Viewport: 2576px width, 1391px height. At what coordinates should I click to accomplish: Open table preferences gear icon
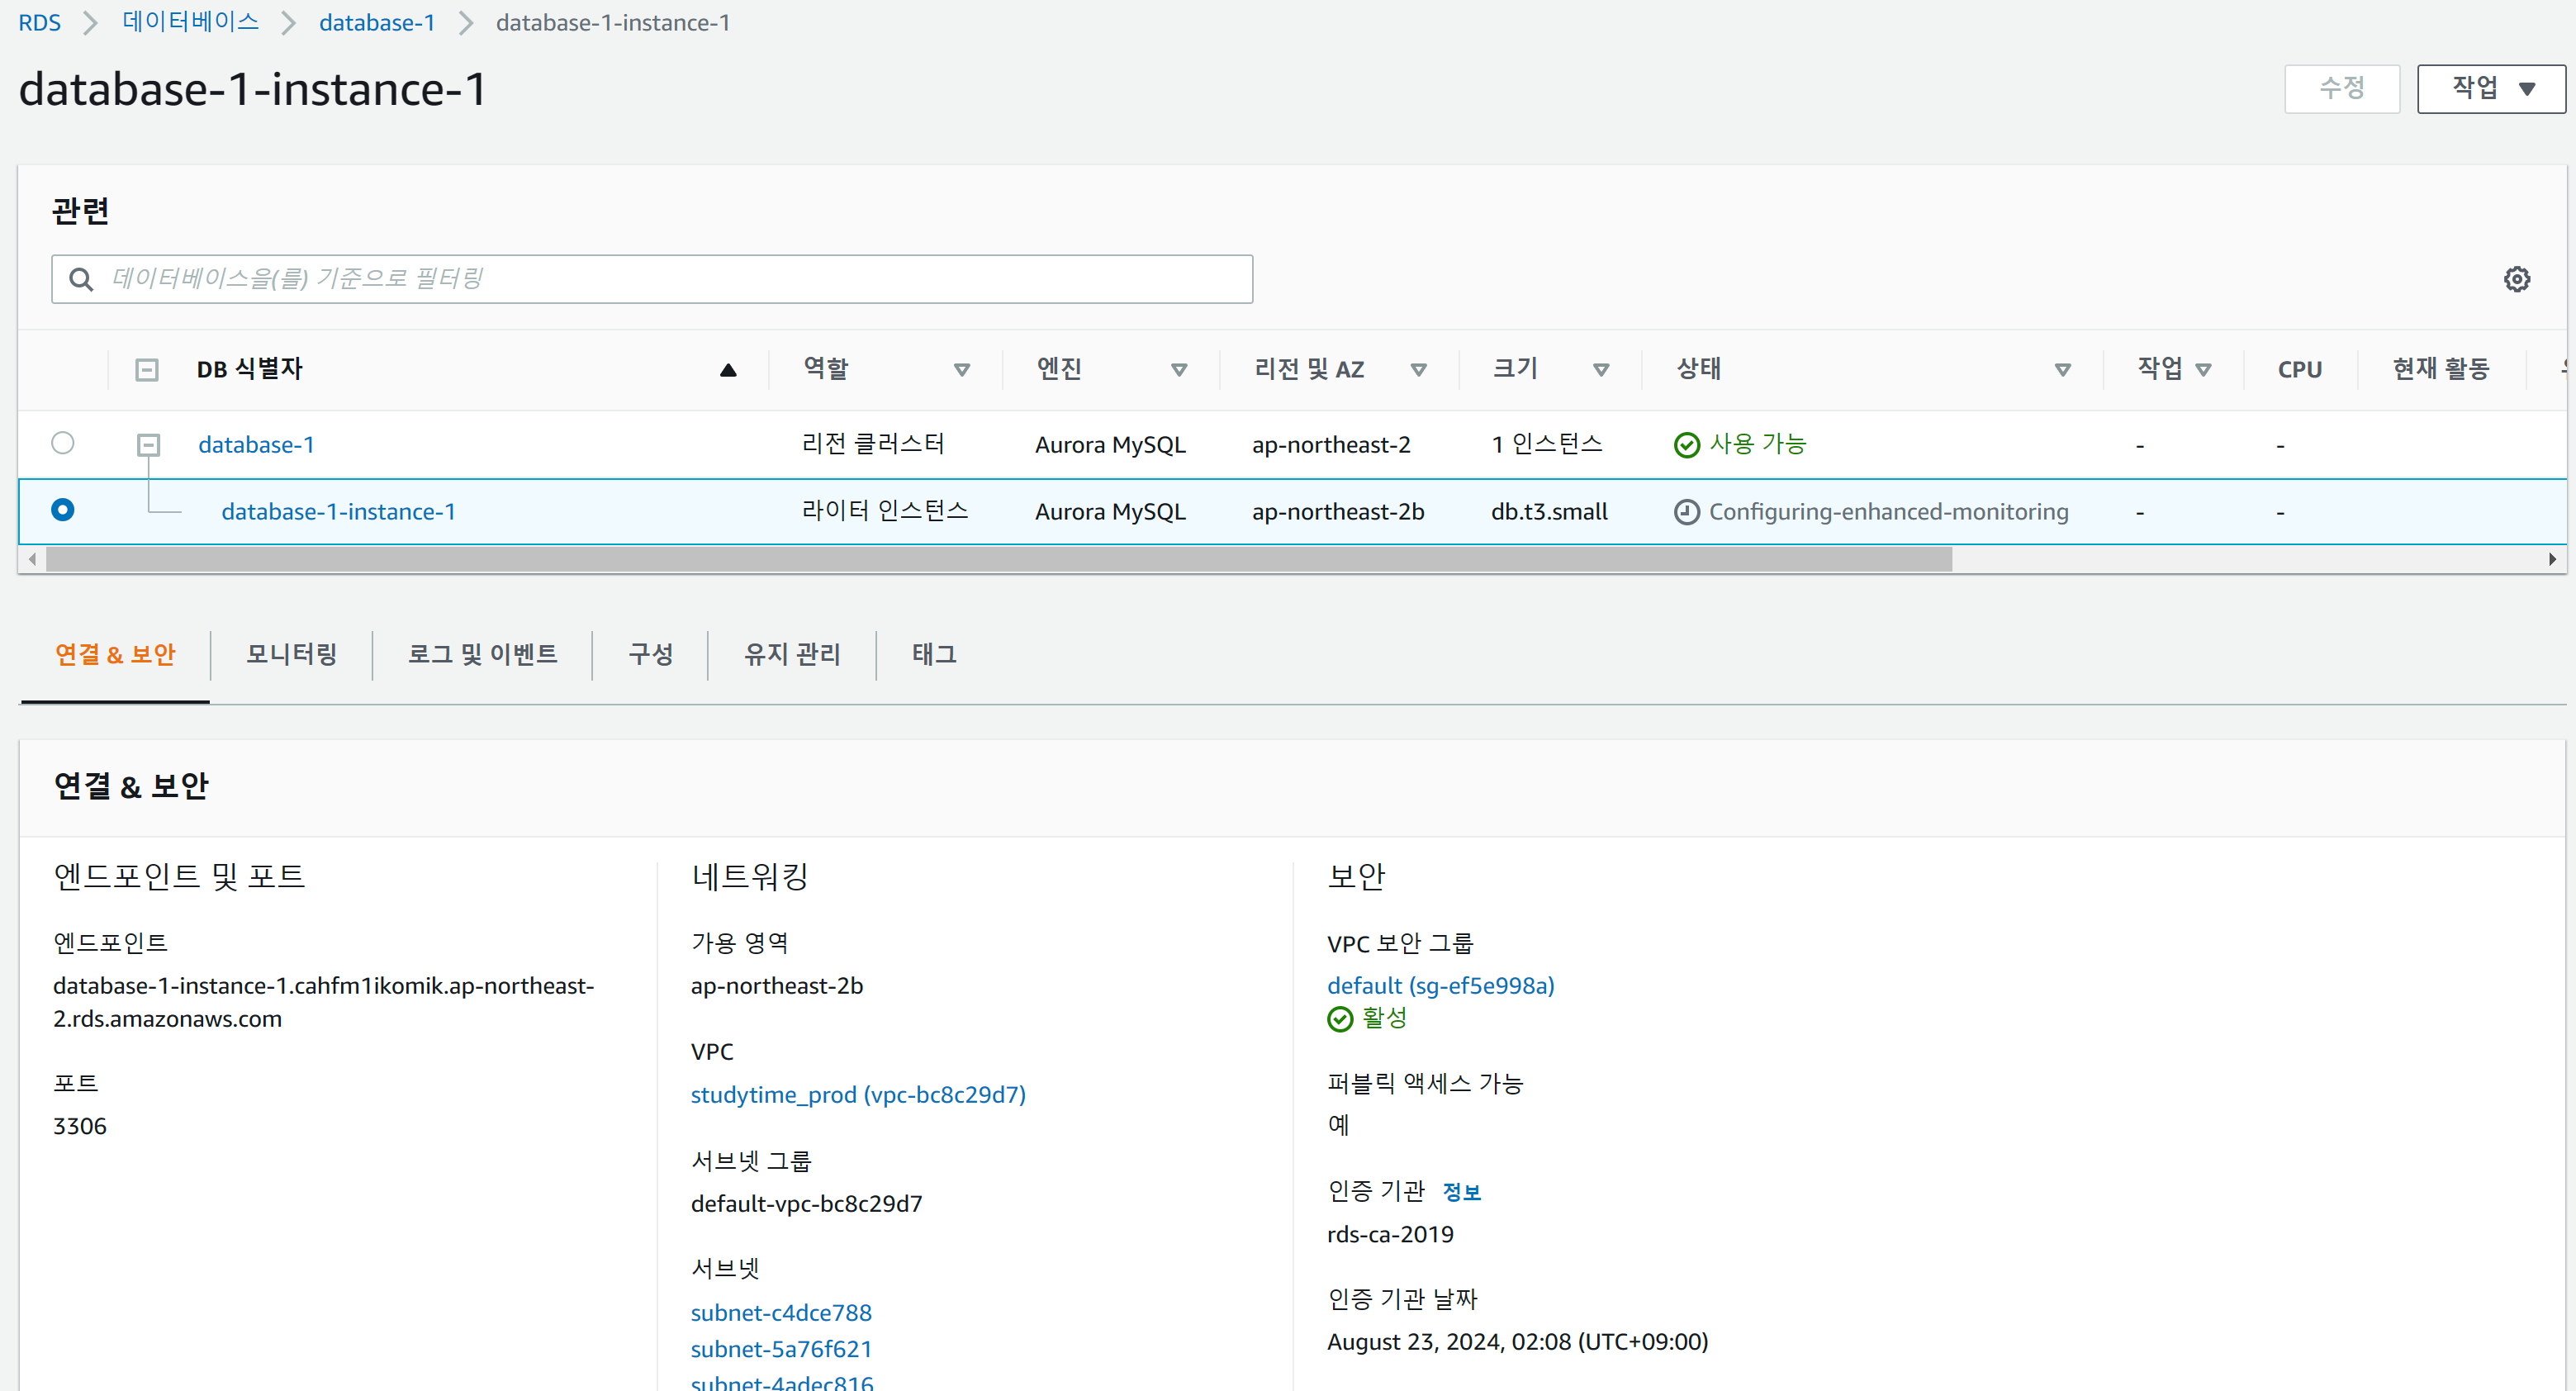(2516, 279)
